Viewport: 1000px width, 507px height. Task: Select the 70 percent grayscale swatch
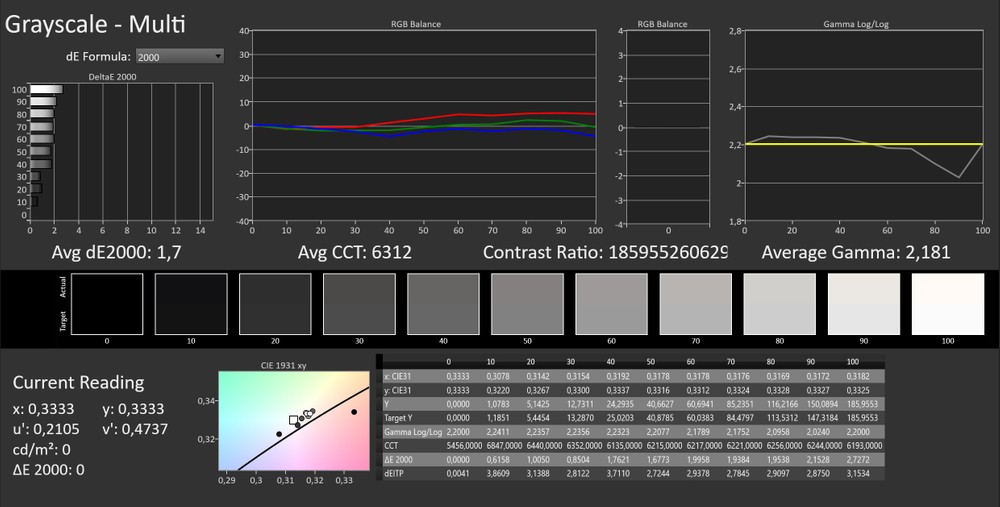(693, 304)
